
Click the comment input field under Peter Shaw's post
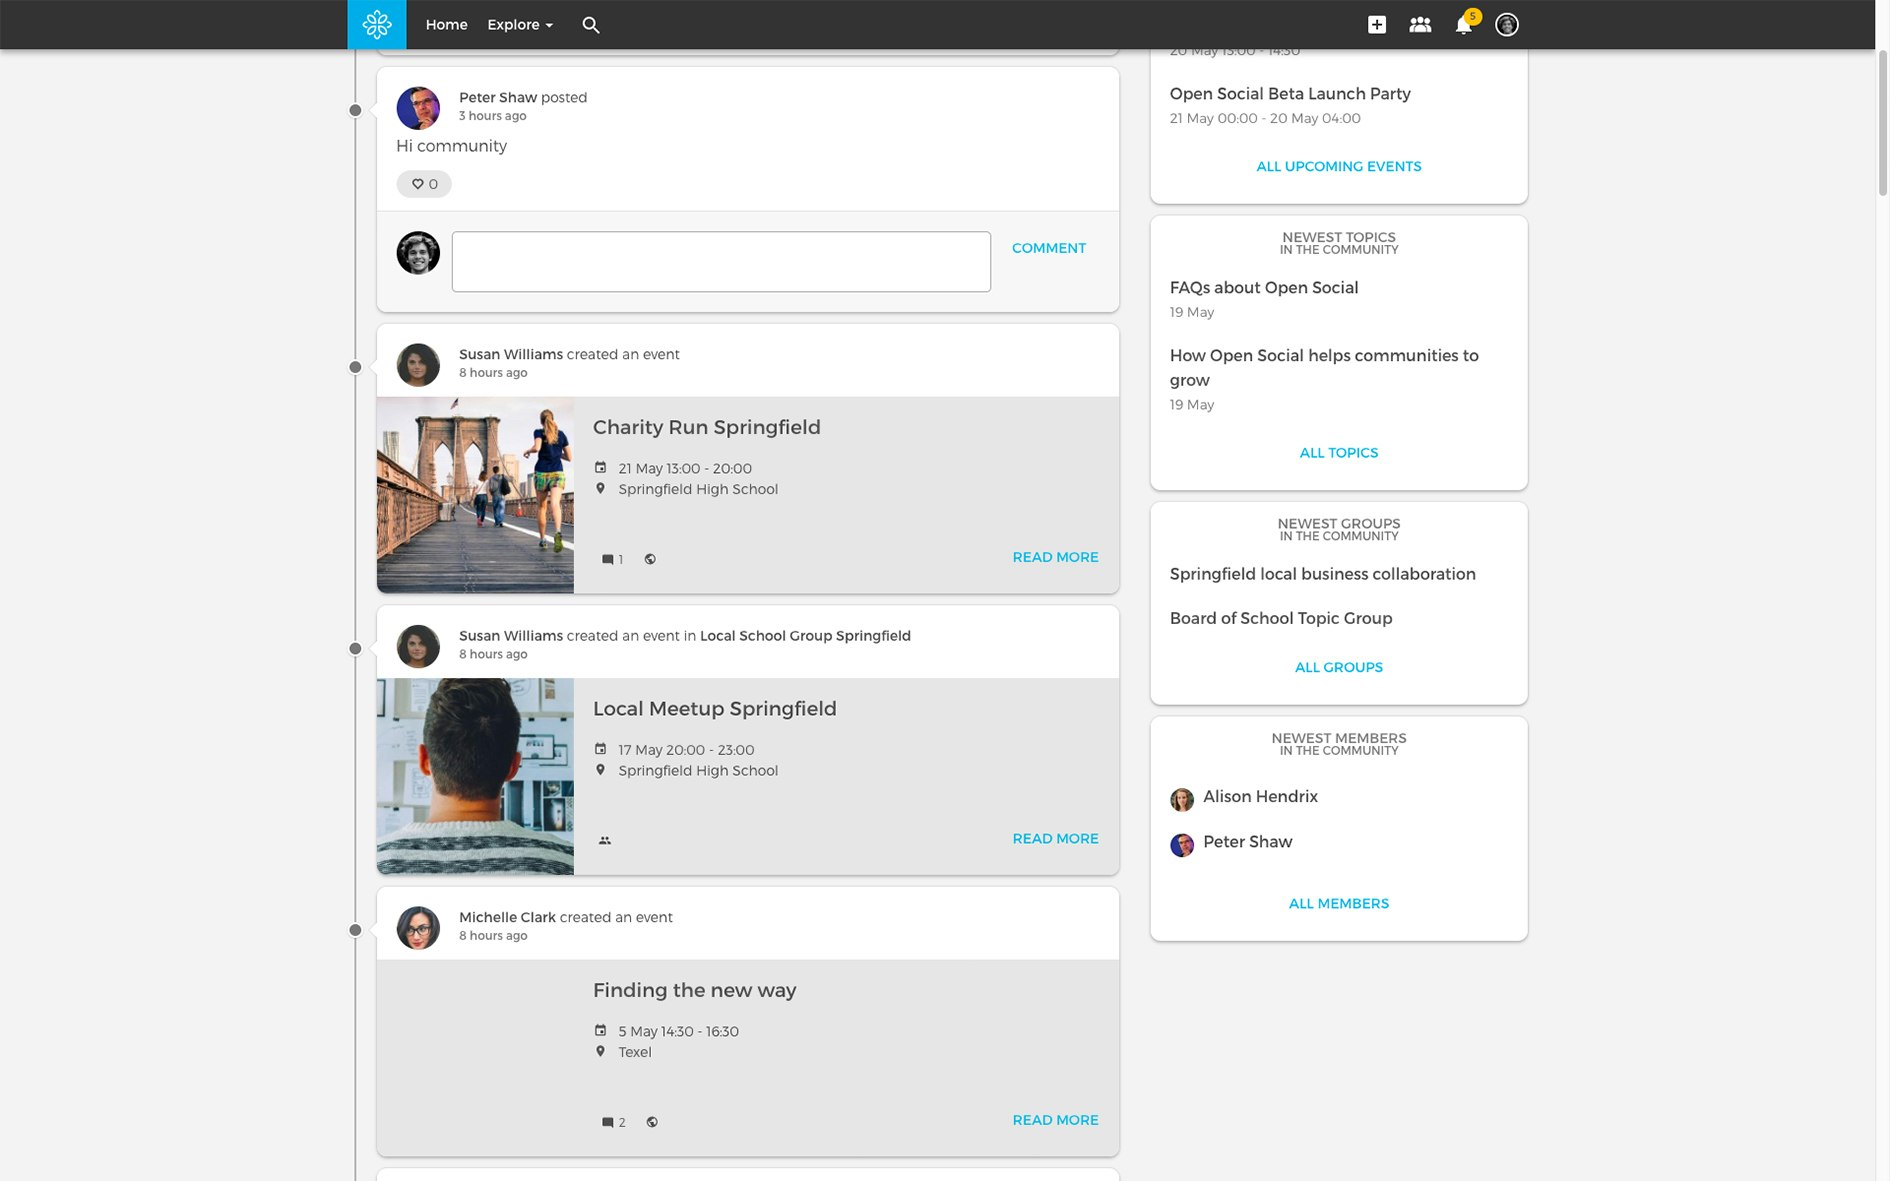720,261
